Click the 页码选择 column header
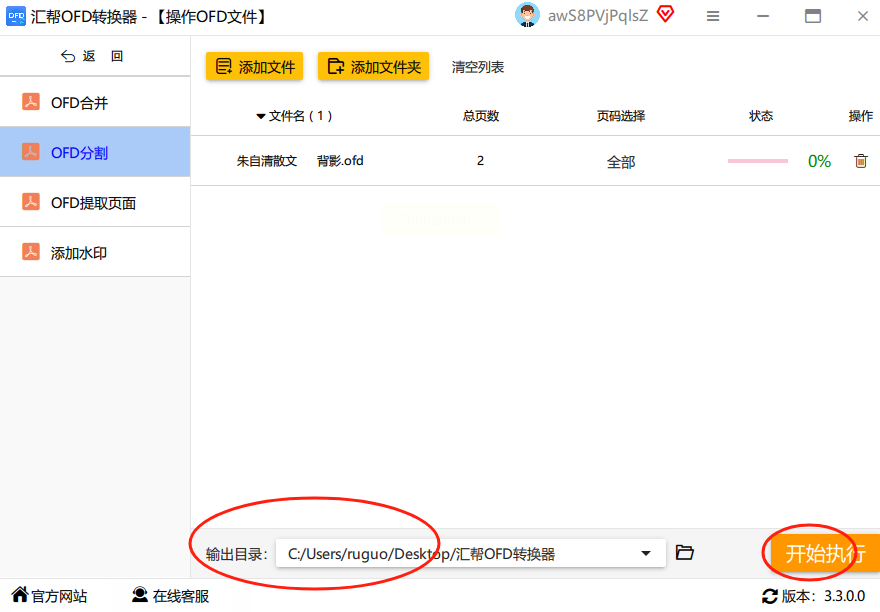Screen dimensions: 880x612 [621, 116]
